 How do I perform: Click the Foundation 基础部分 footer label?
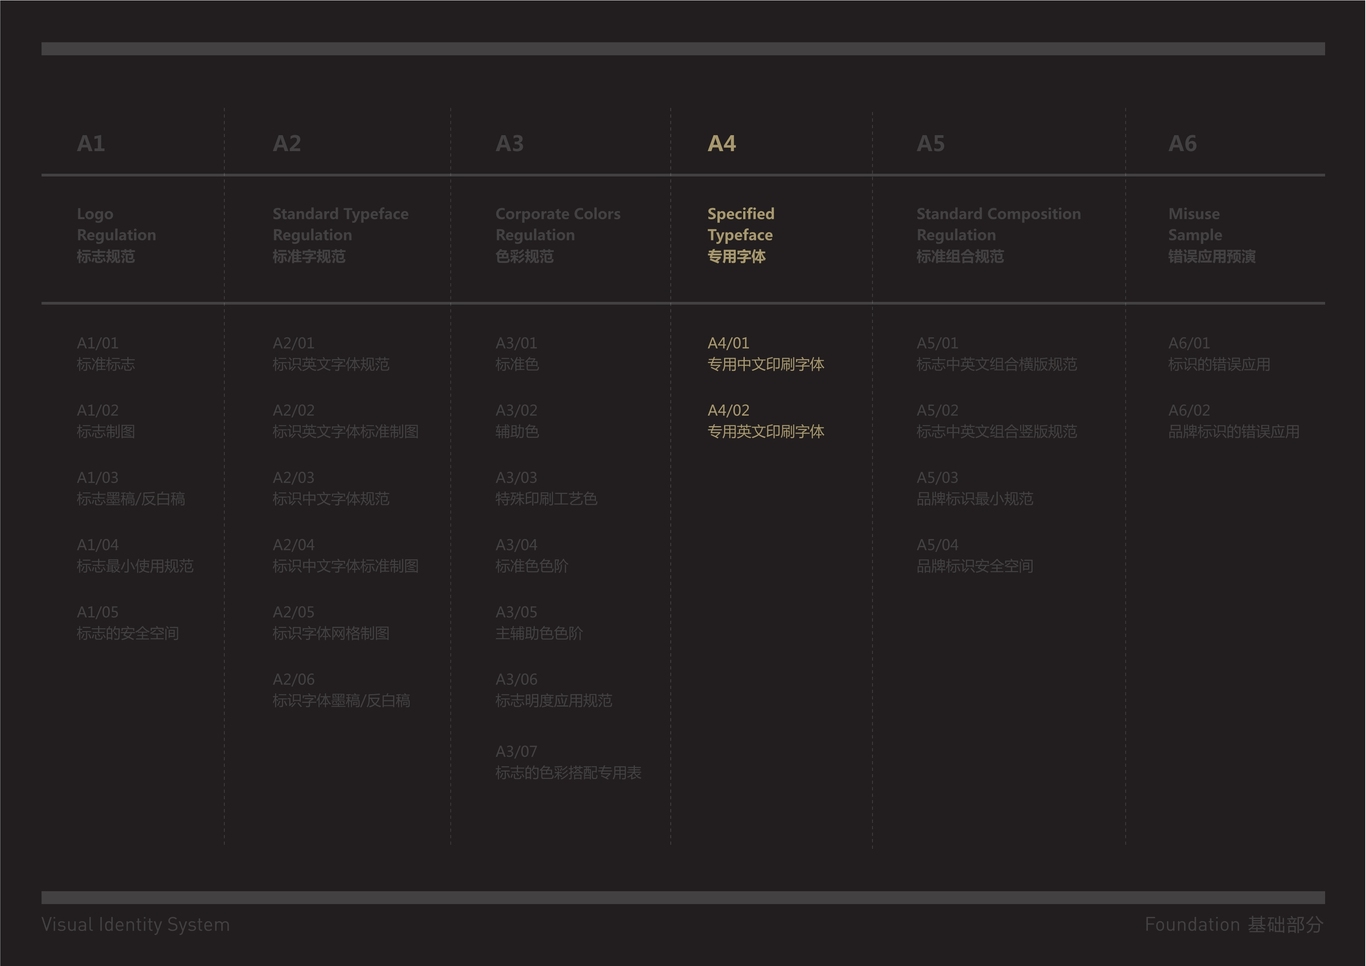[x=1234, y=925]
